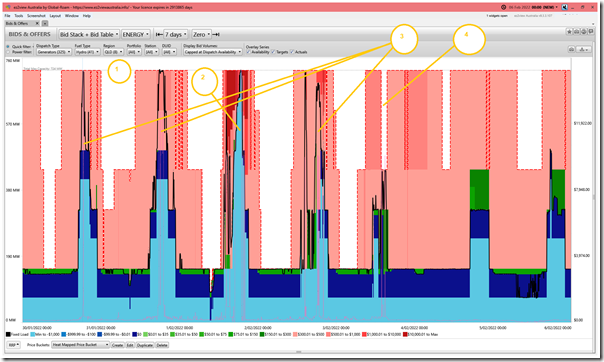Open the Portfolio dropdown
This screenshot has height=362, width=604.
point(134,52)
